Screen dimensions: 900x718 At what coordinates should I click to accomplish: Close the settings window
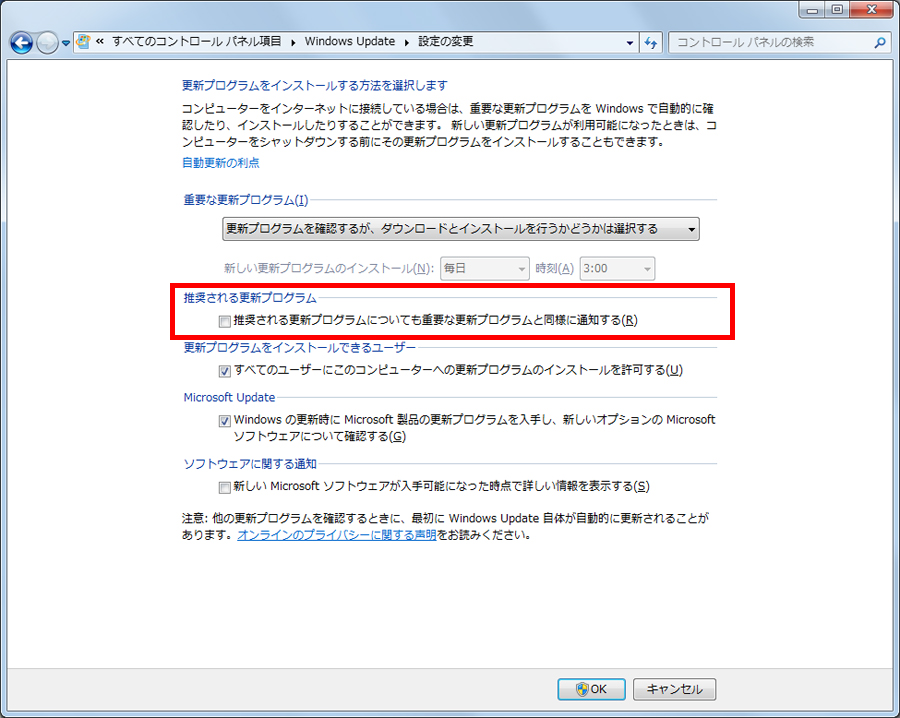point(871,10)
